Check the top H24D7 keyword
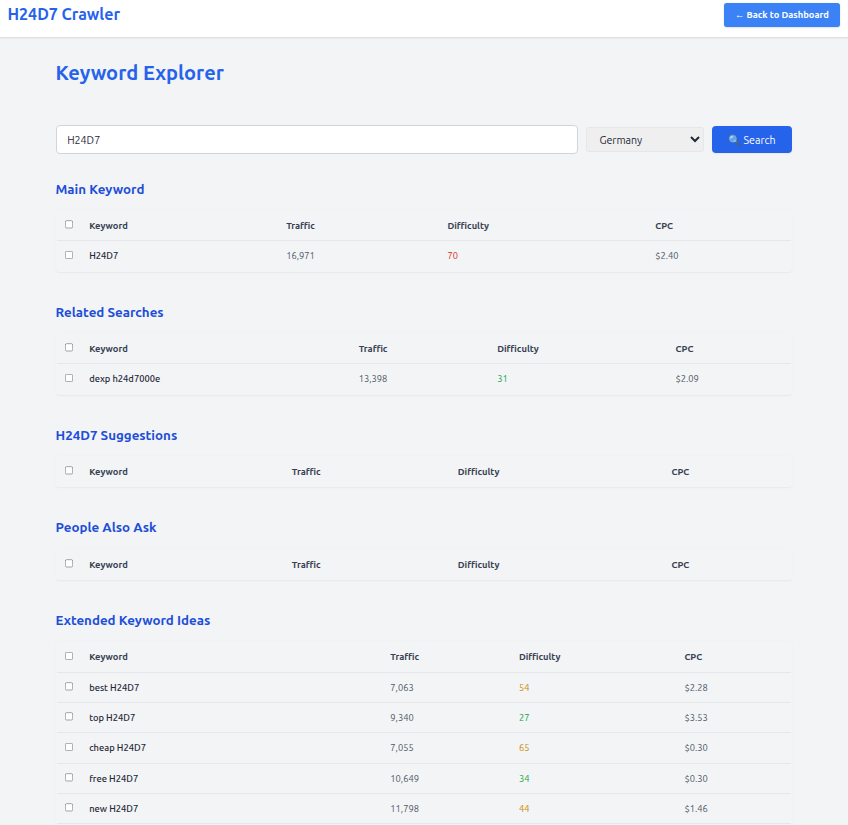Screen dimensions: 848x825 (68, 717)
